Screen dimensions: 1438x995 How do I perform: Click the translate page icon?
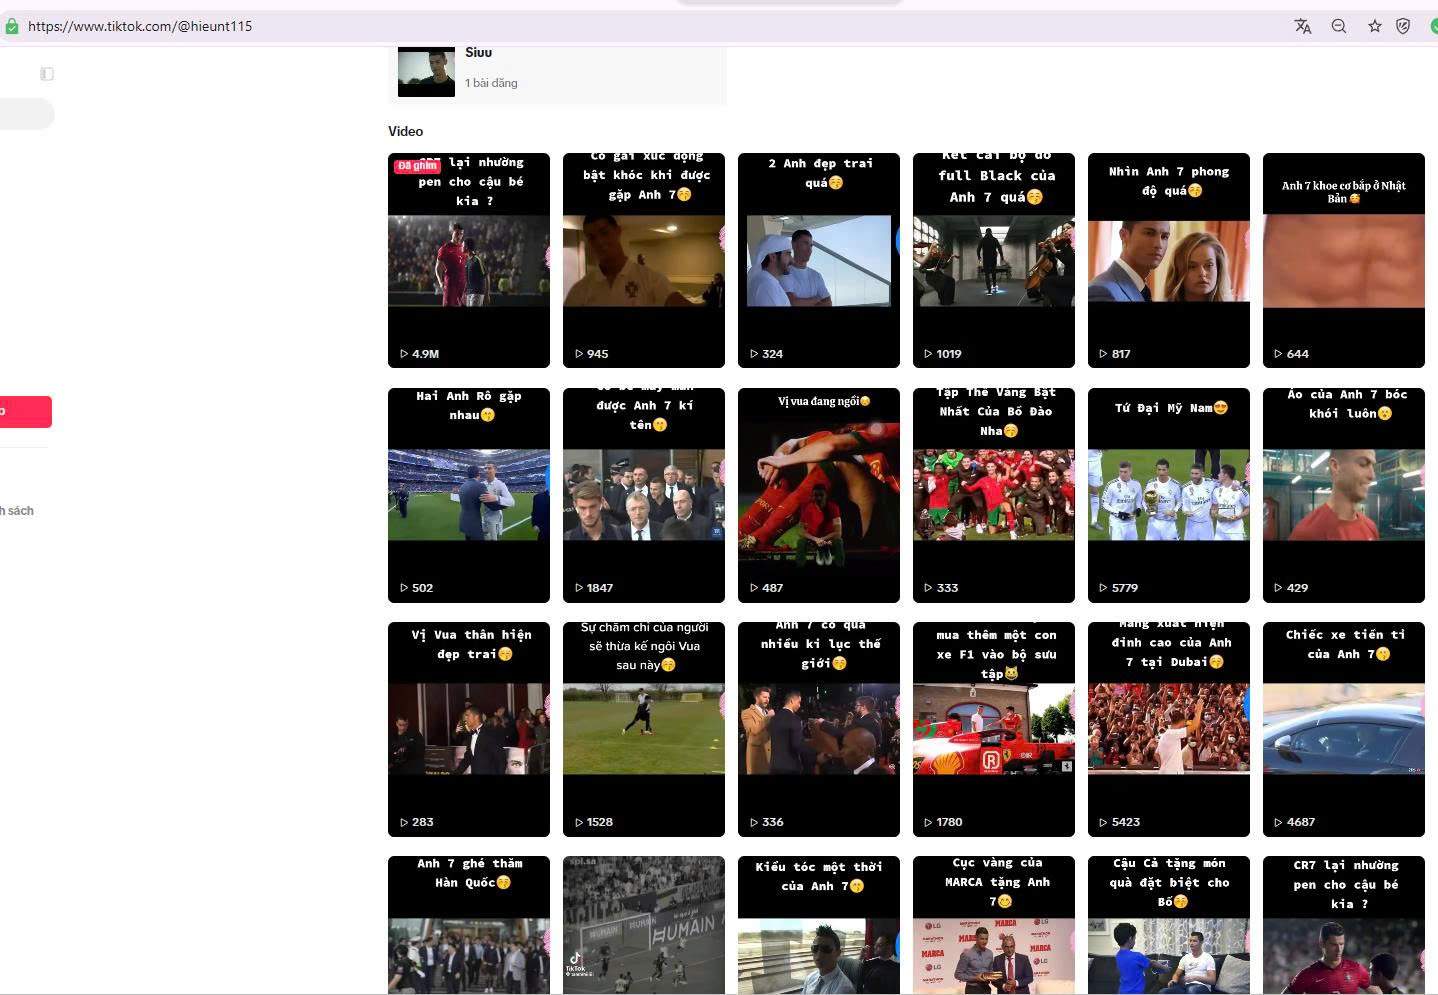1302,26
